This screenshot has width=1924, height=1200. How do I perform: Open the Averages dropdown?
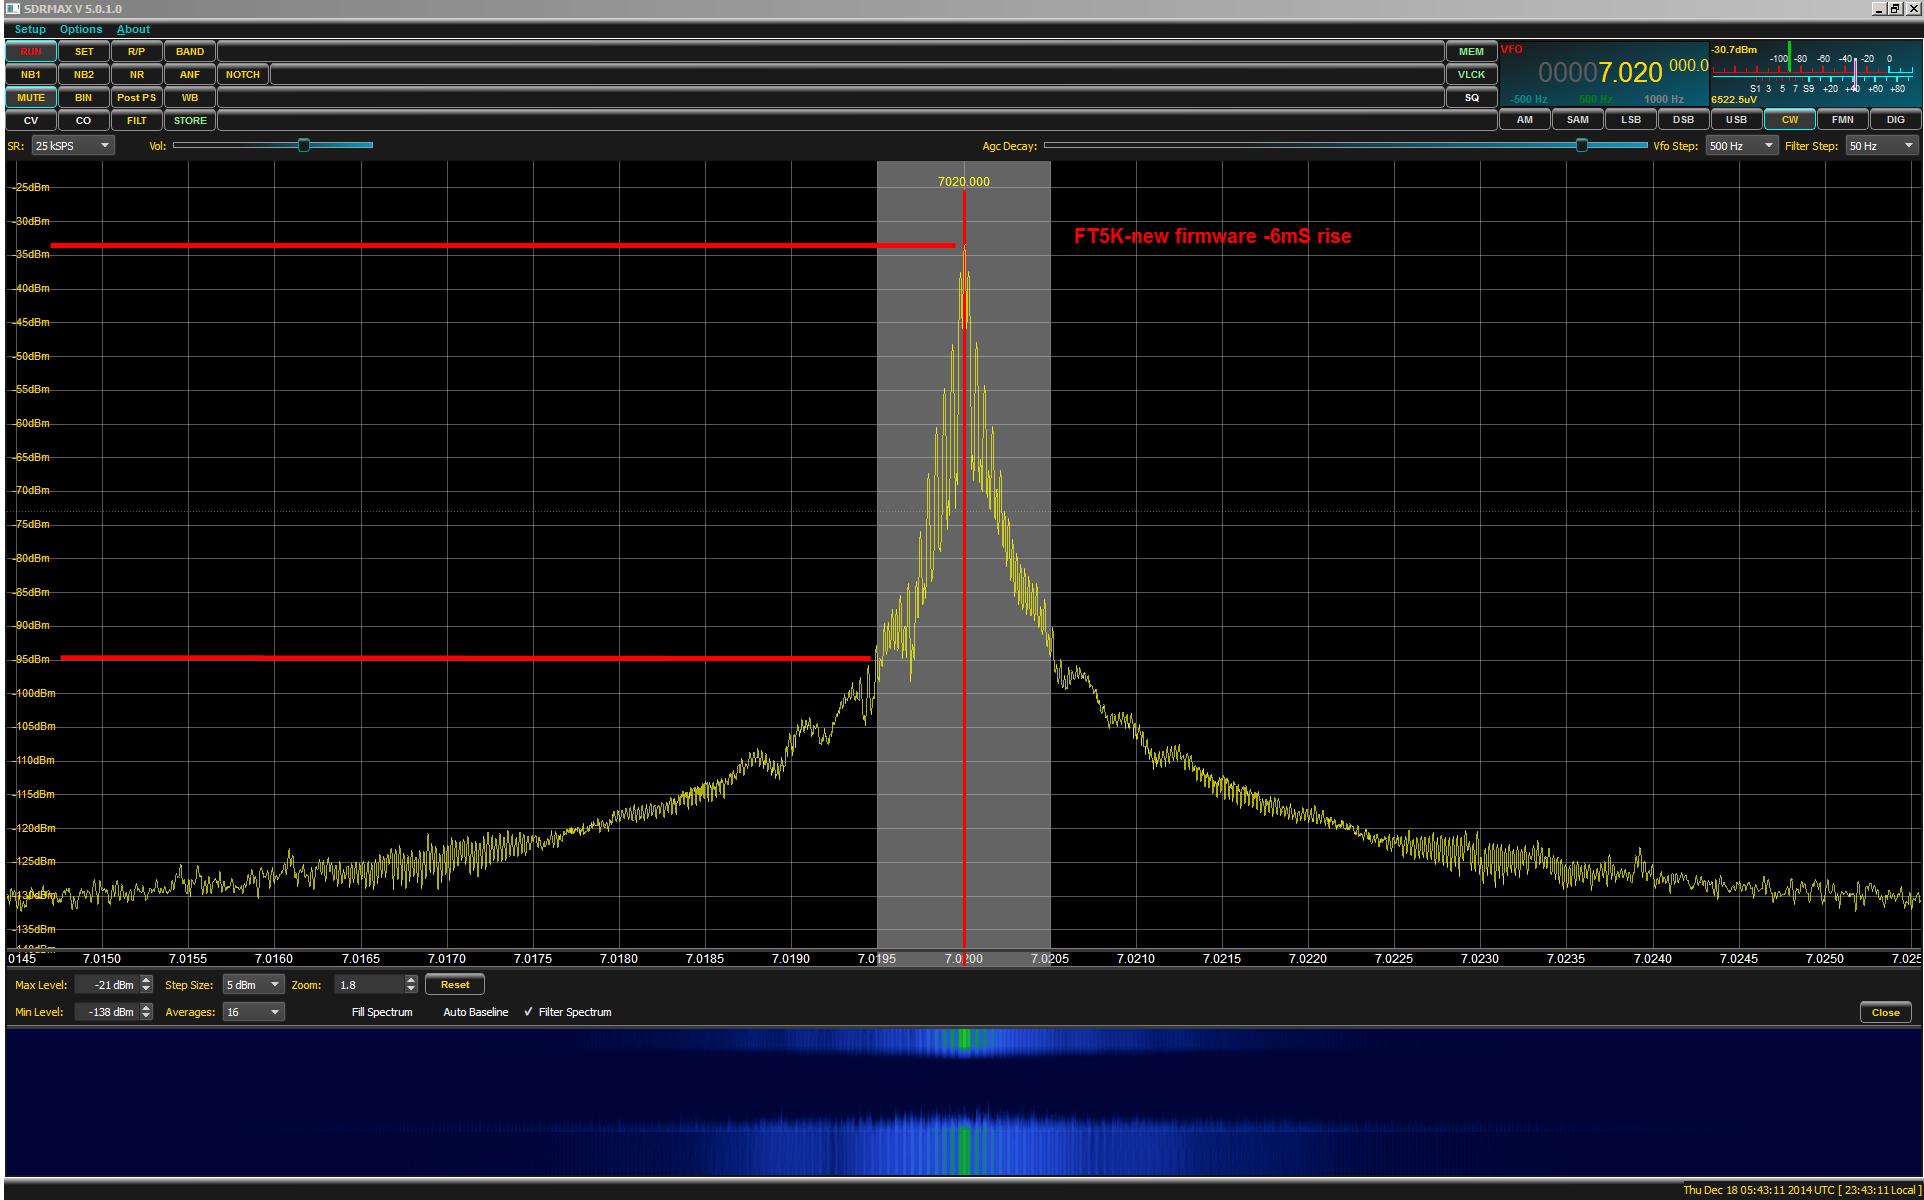tap(253, 1012)
